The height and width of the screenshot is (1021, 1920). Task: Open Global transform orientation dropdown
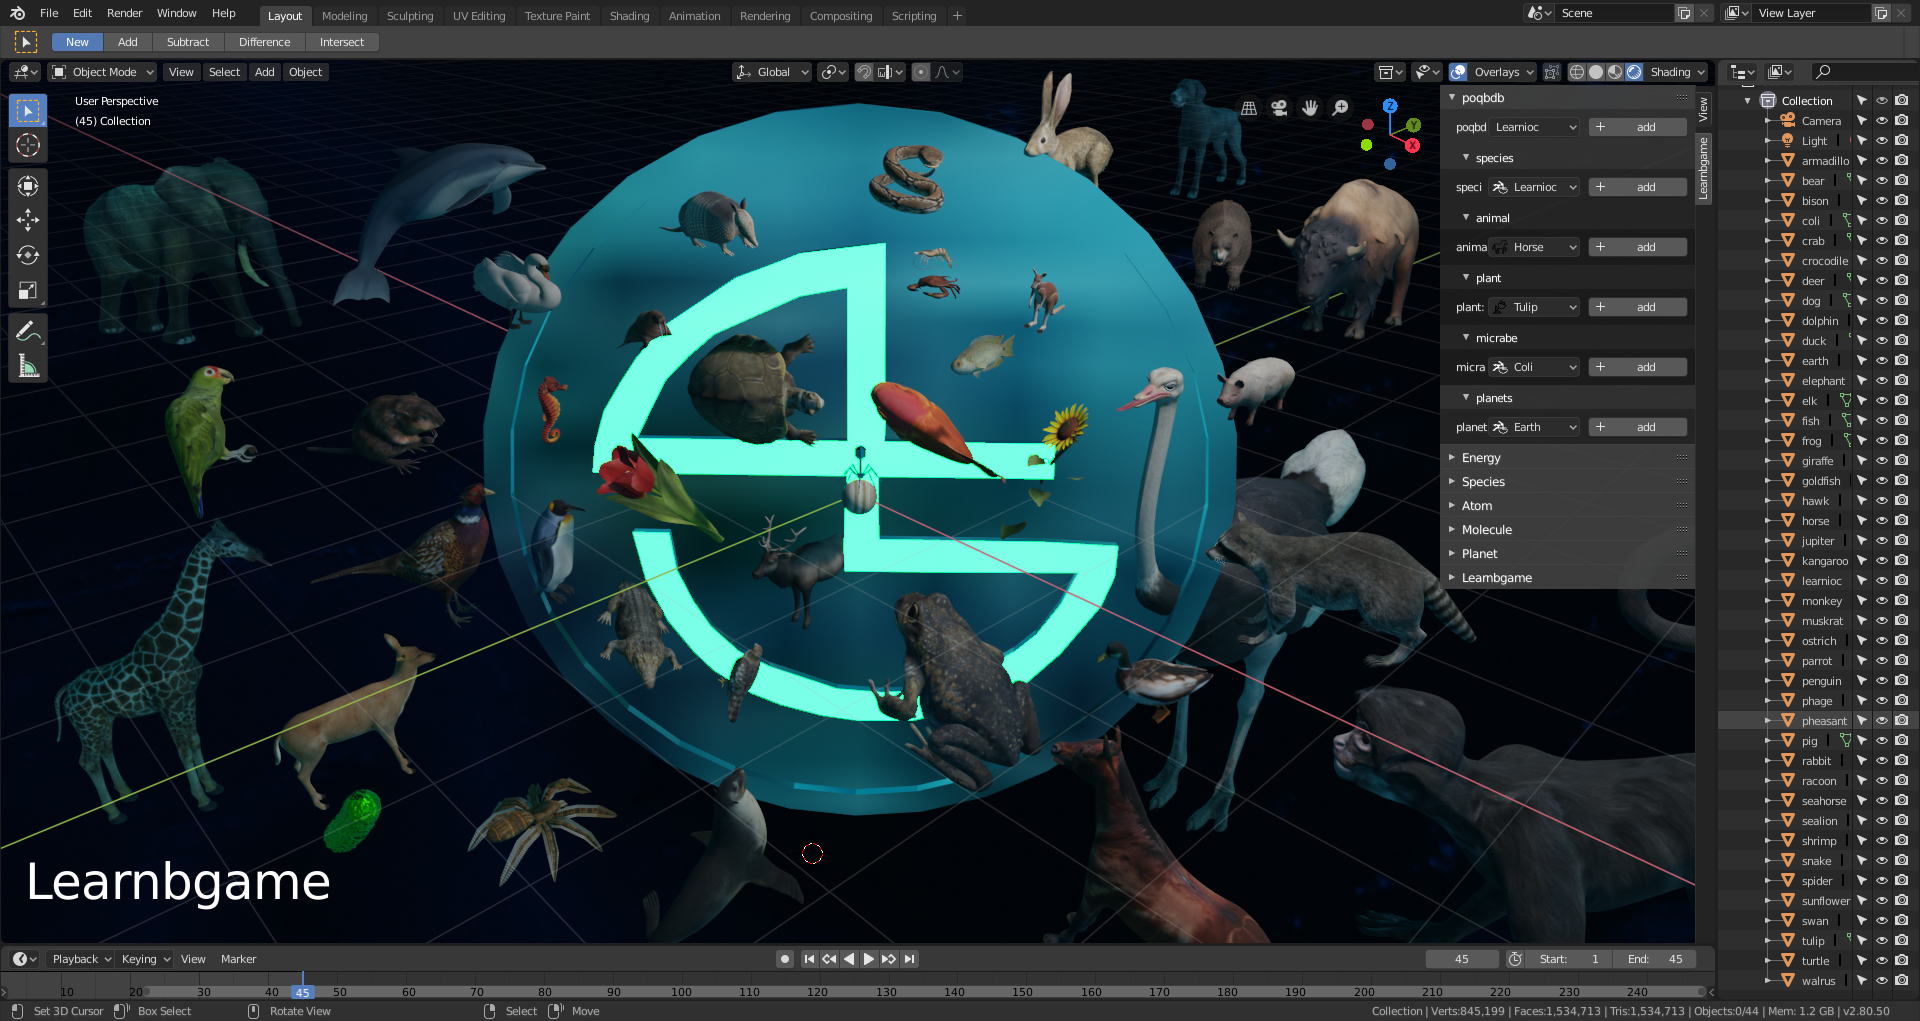click(x=772, y=72)
